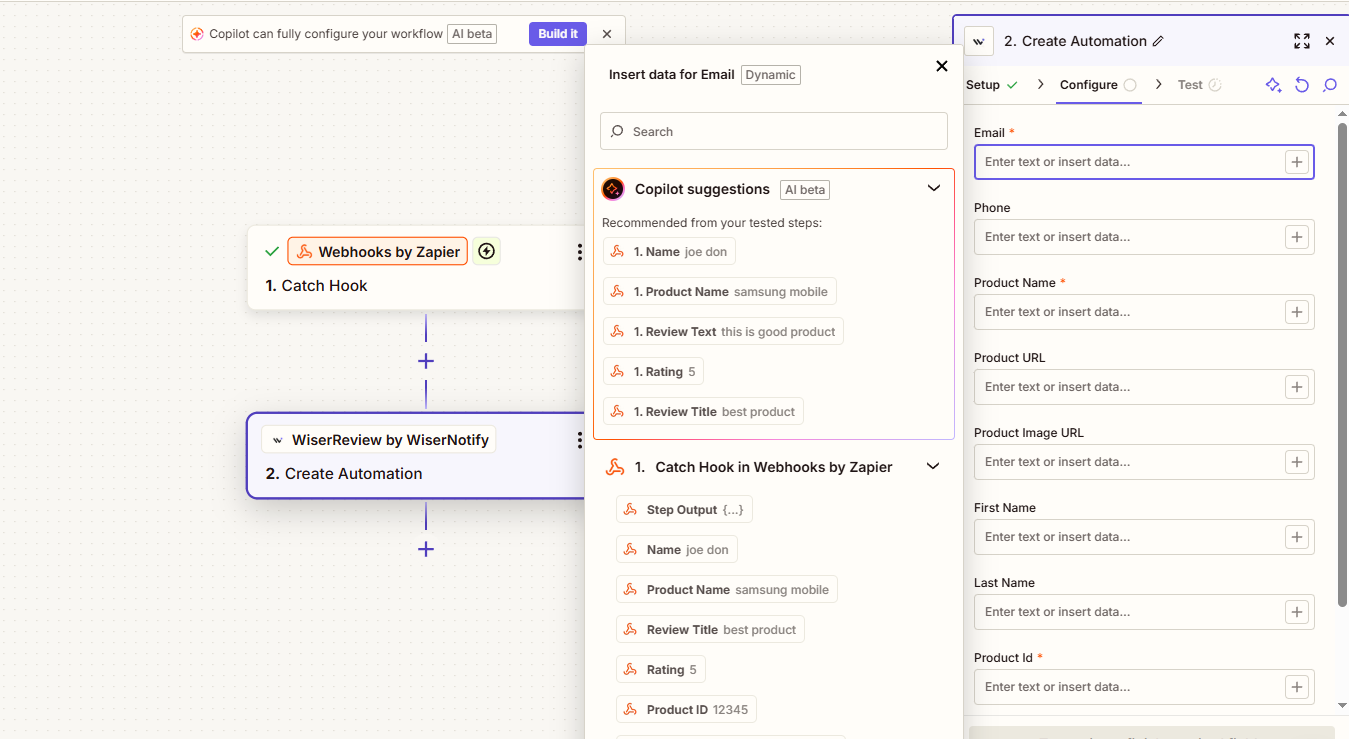Collapse the Copilot suggestions section
The image size is (1349, 739).
(933, 189)
